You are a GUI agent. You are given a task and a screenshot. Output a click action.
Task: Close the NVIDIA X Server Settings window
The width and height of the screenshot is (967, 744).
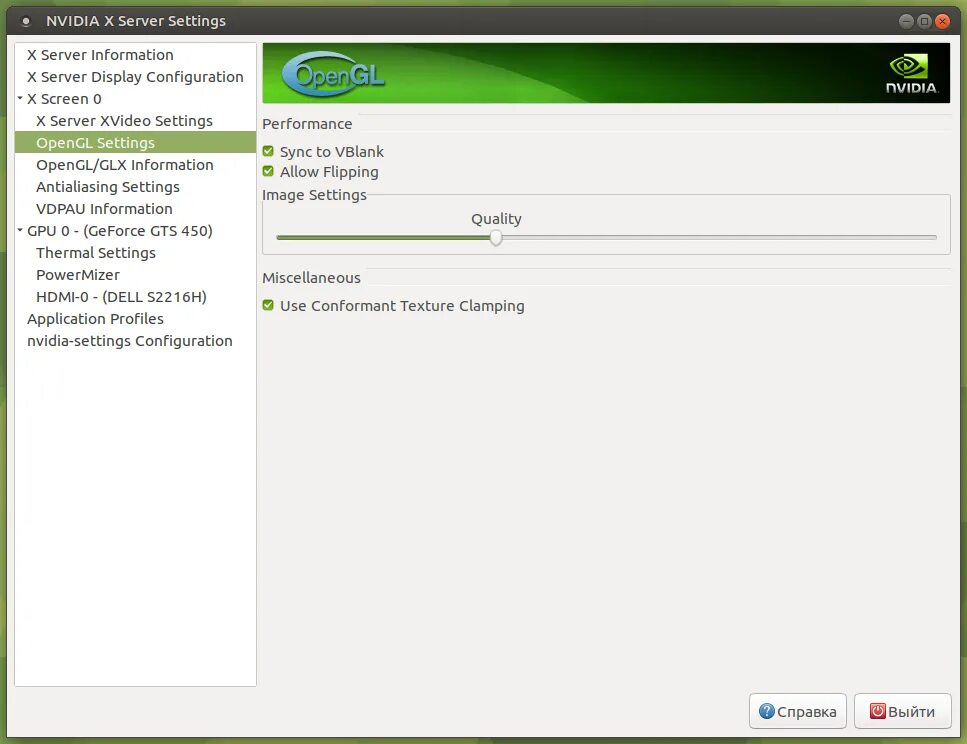pyautogui.click(x=942, y=22)
